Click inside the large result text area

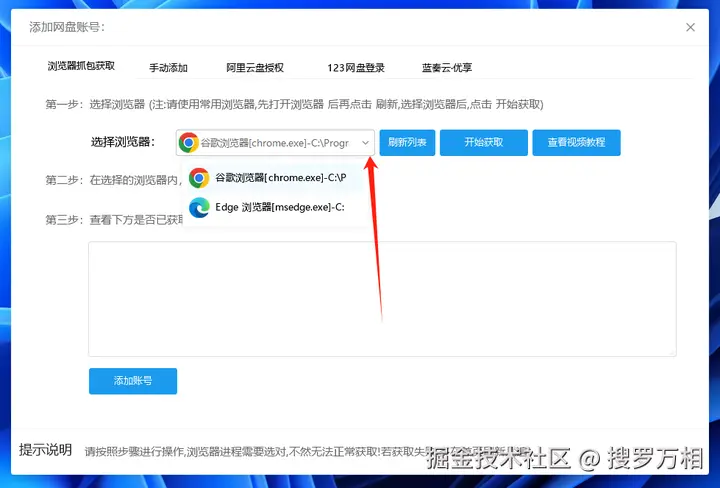tap(382, 299)
